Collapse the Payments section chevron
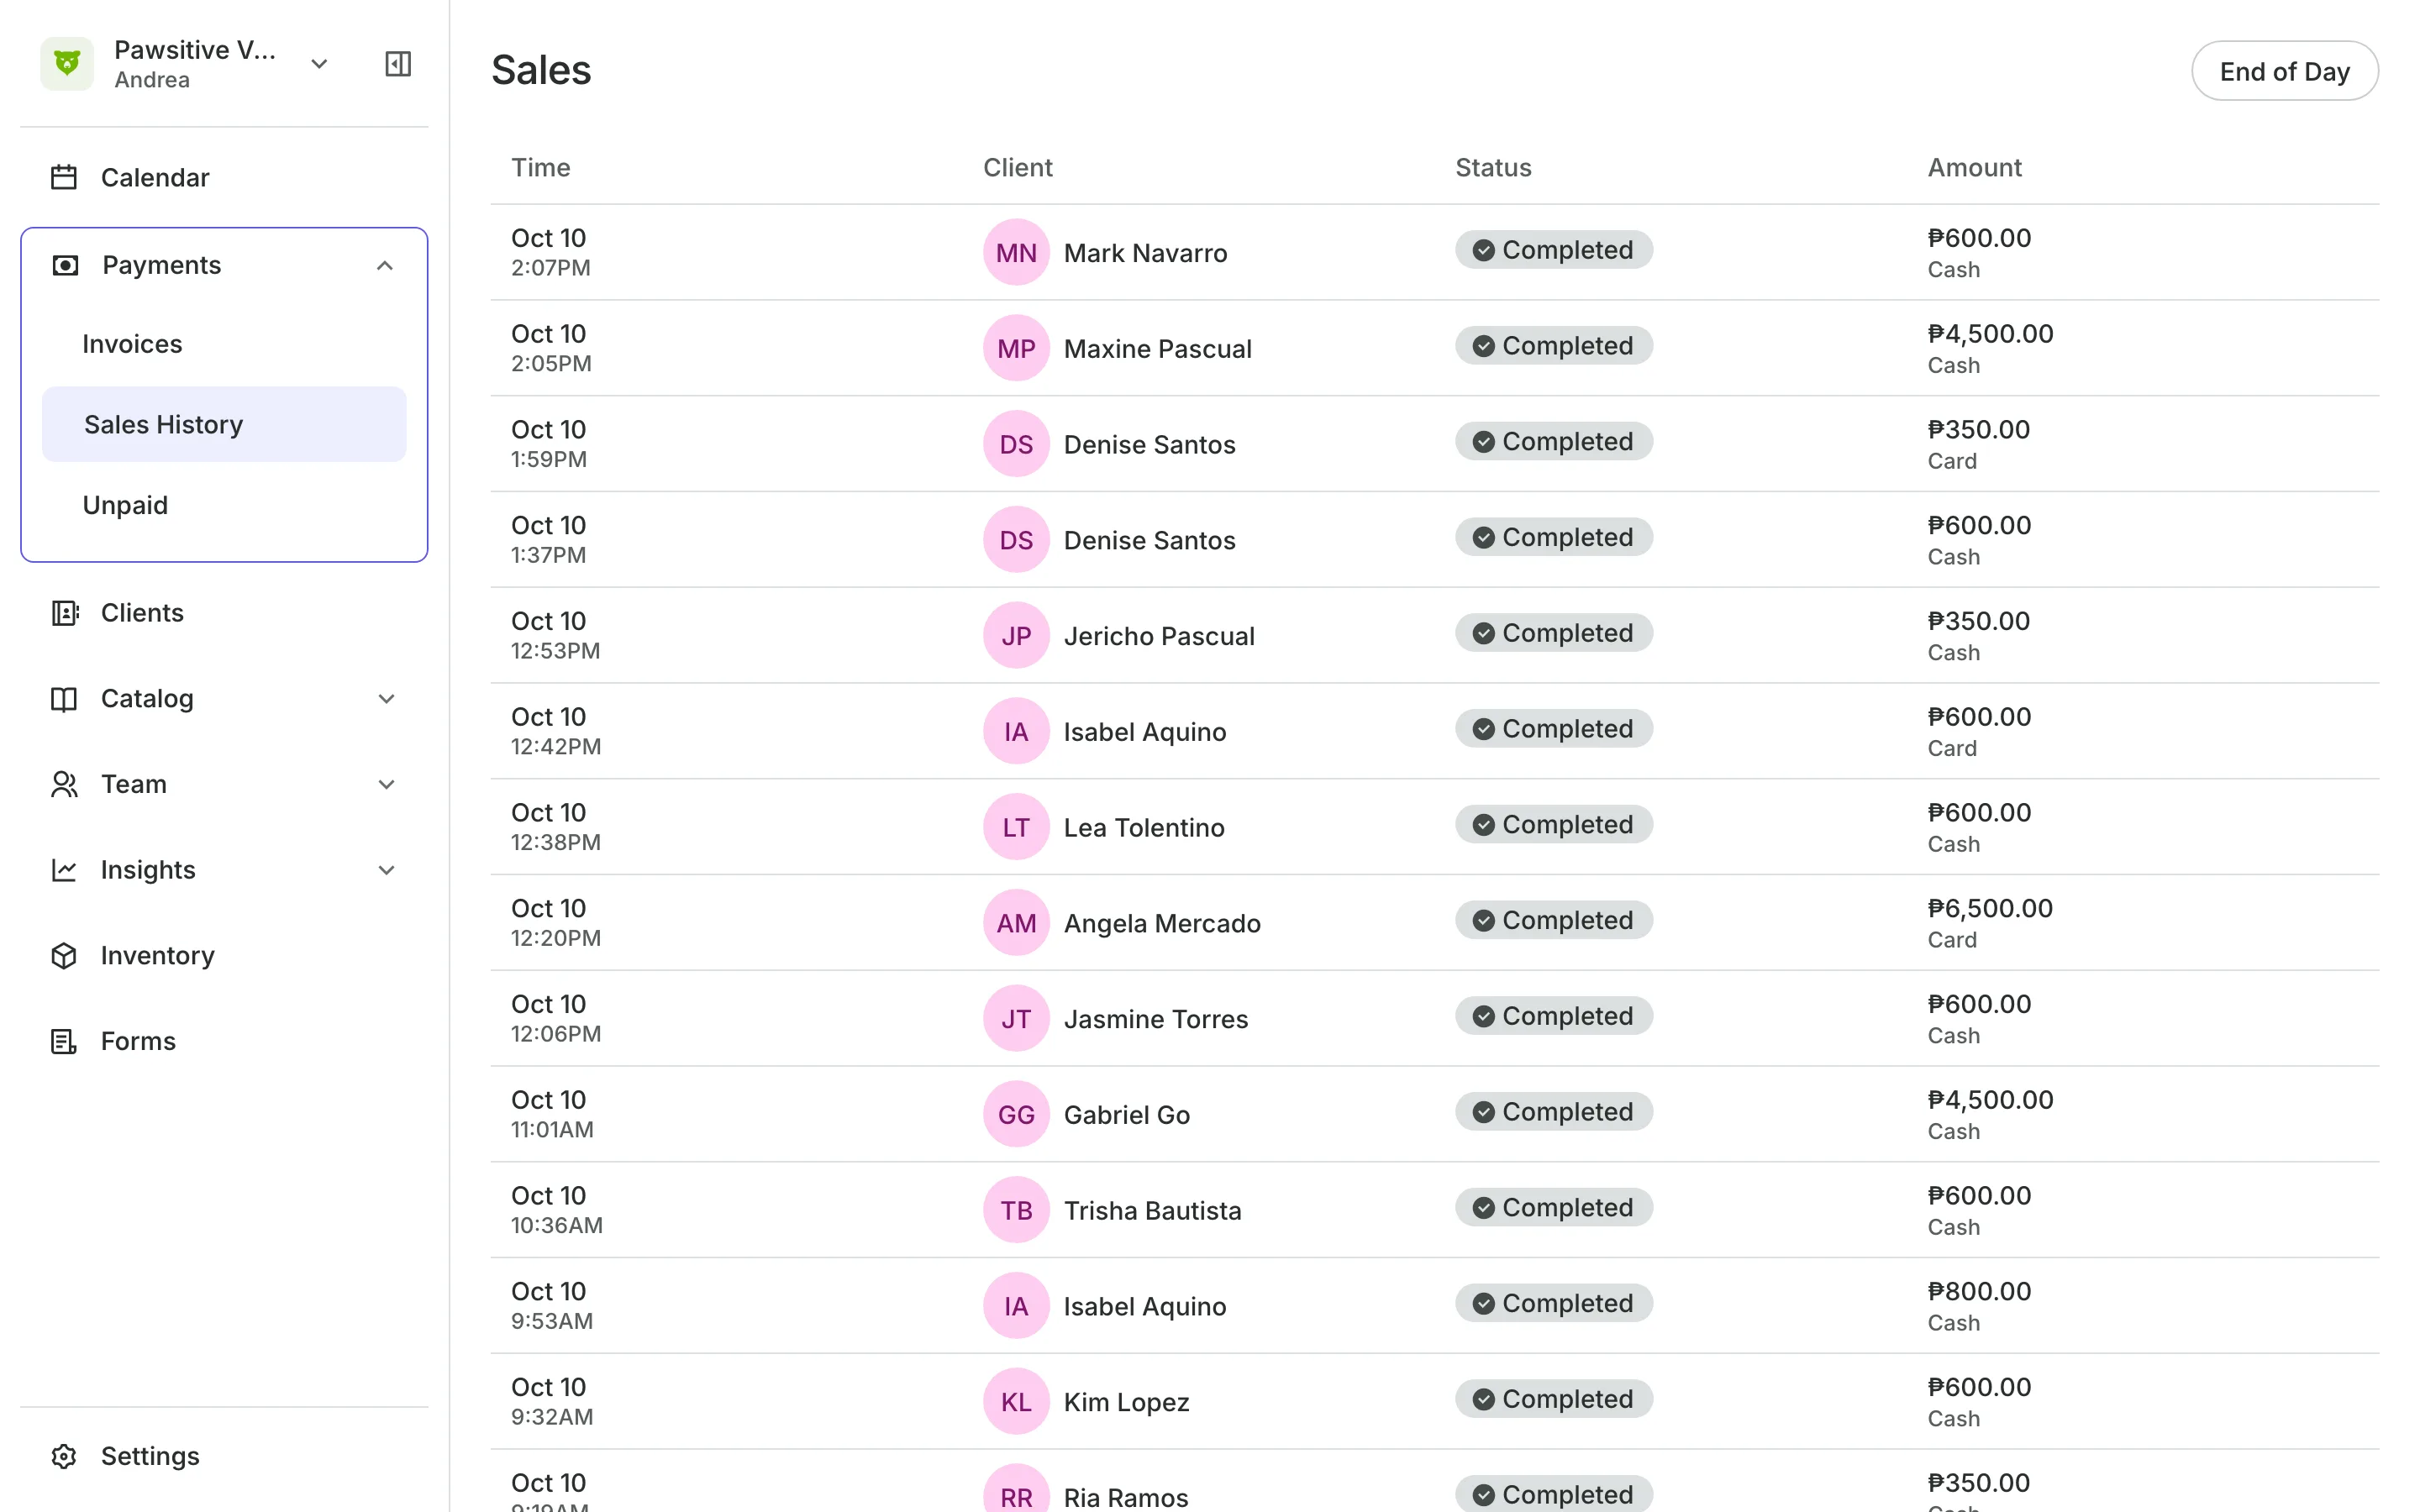The height and width of the screenshot is (1512, 2420). point(385,265)
